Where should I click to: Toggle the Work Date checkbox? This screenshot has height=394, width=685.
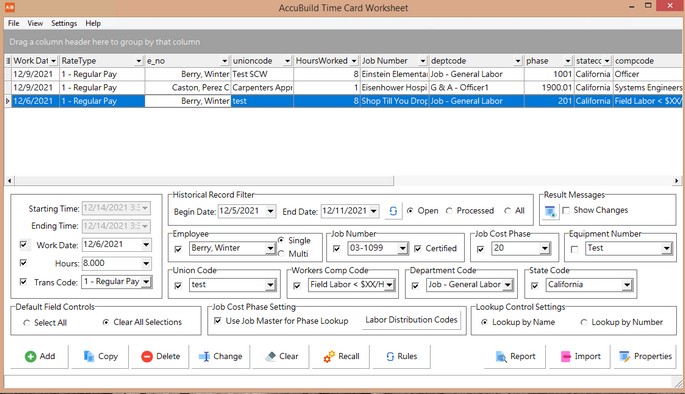coord(24,245)
